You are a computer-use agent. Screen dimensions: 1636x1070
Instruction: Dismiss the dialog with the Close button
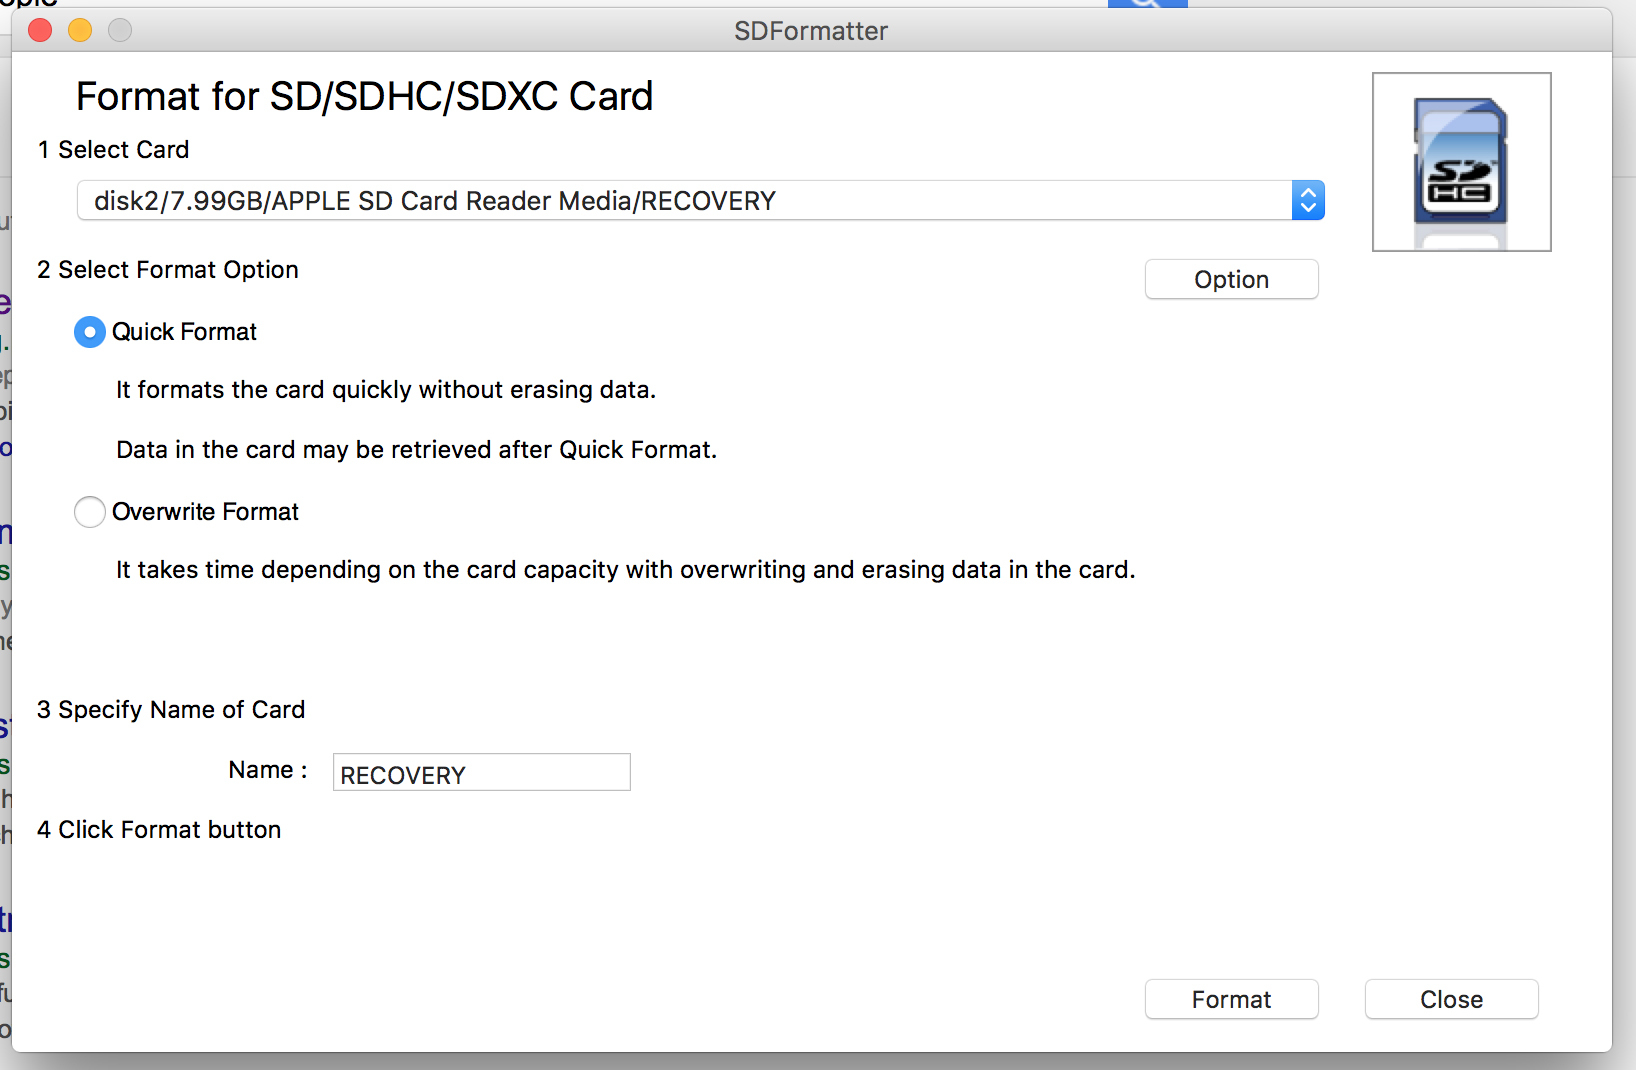[1451, 999]
